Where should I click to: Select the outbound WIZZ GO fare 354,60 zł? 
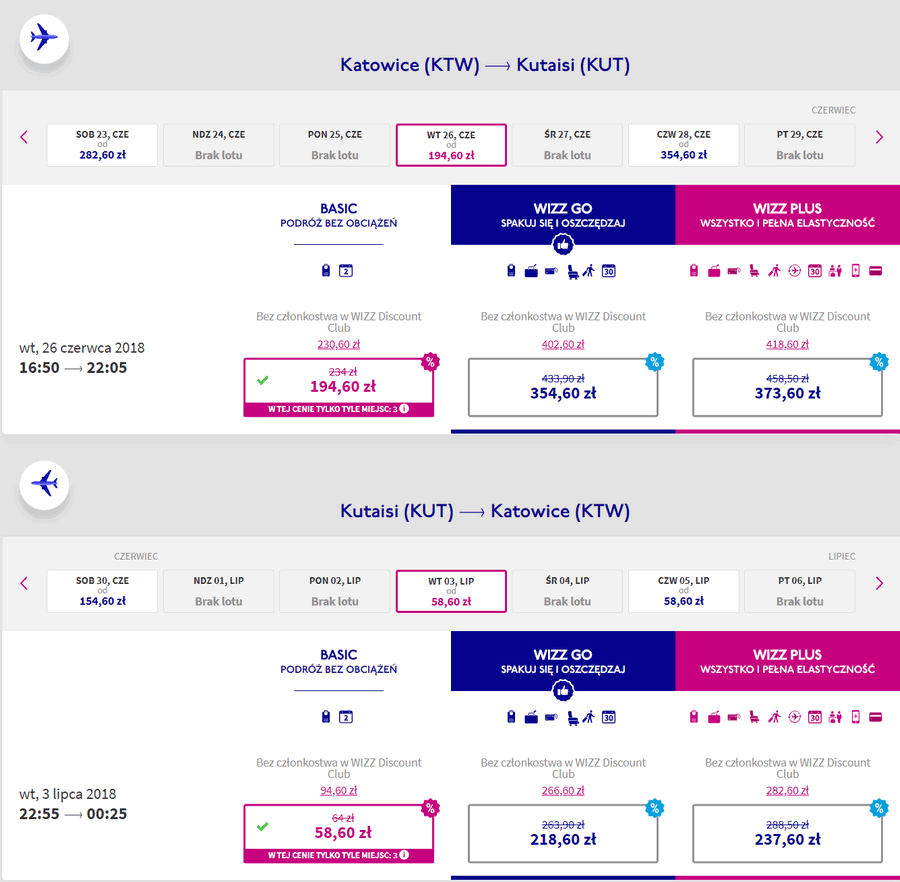(x=562, y=387)
